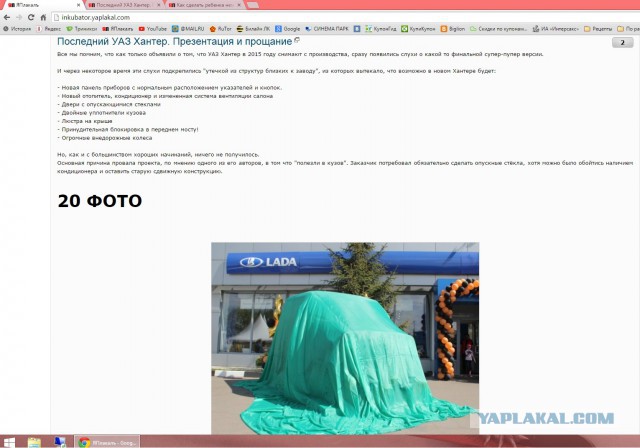This screenshot has height=448, width=640.
Task: Go back with the browser back arrow
Action: 7,18
